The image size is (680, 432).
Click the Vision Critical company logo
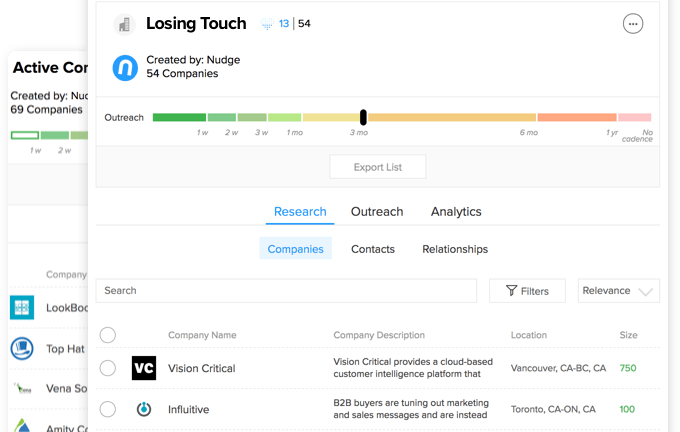pyautogui.click(x=144, y=368)
